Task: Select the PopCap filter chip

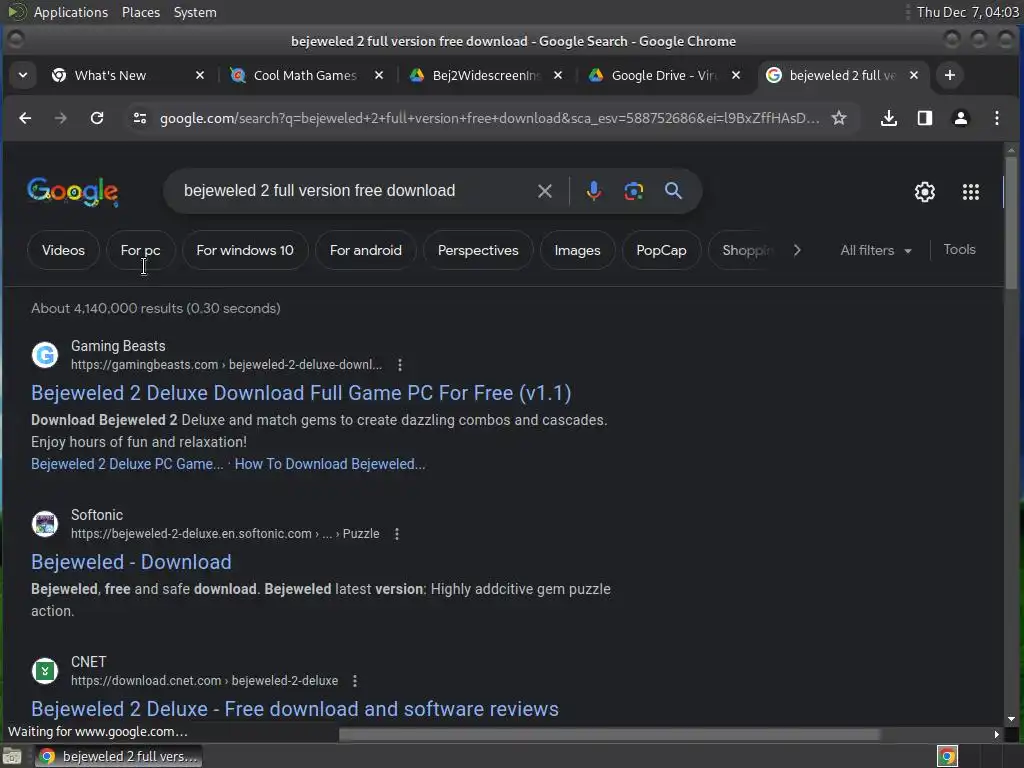Action: (x=661, y=250)
